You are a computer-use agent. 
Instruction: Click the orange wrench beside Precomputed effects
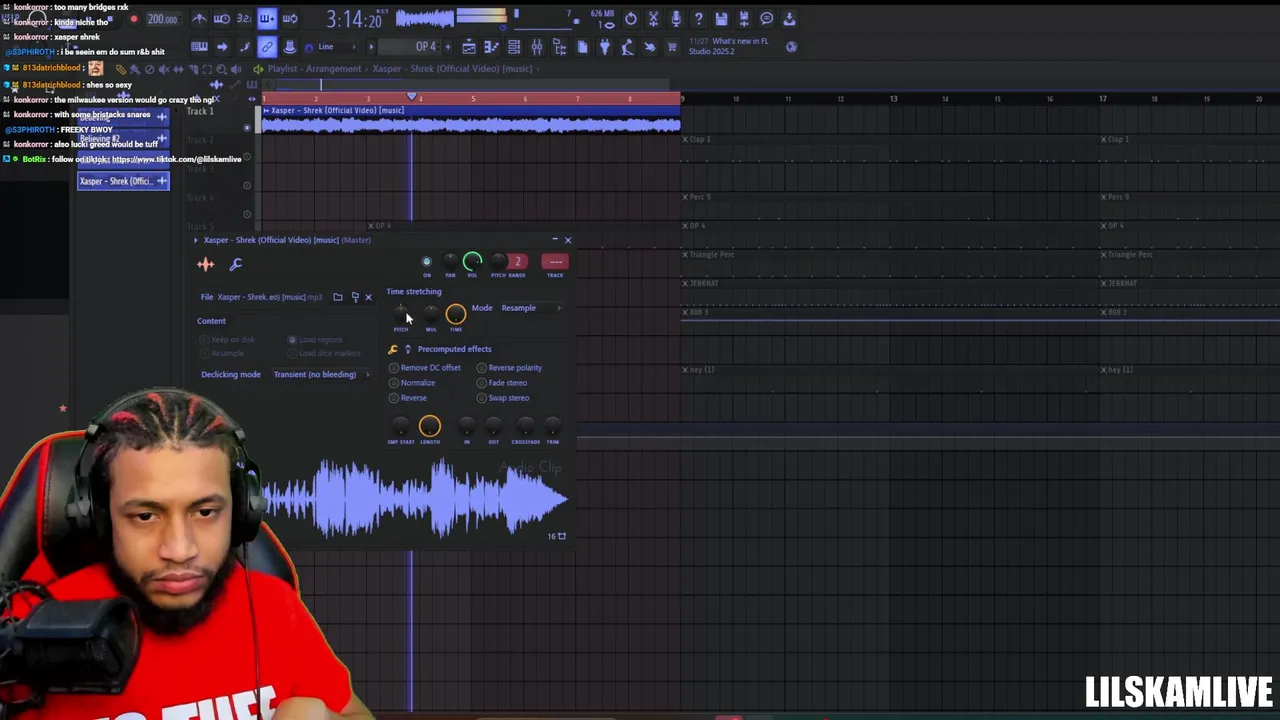pyautogui.click(x=393, y=349)
